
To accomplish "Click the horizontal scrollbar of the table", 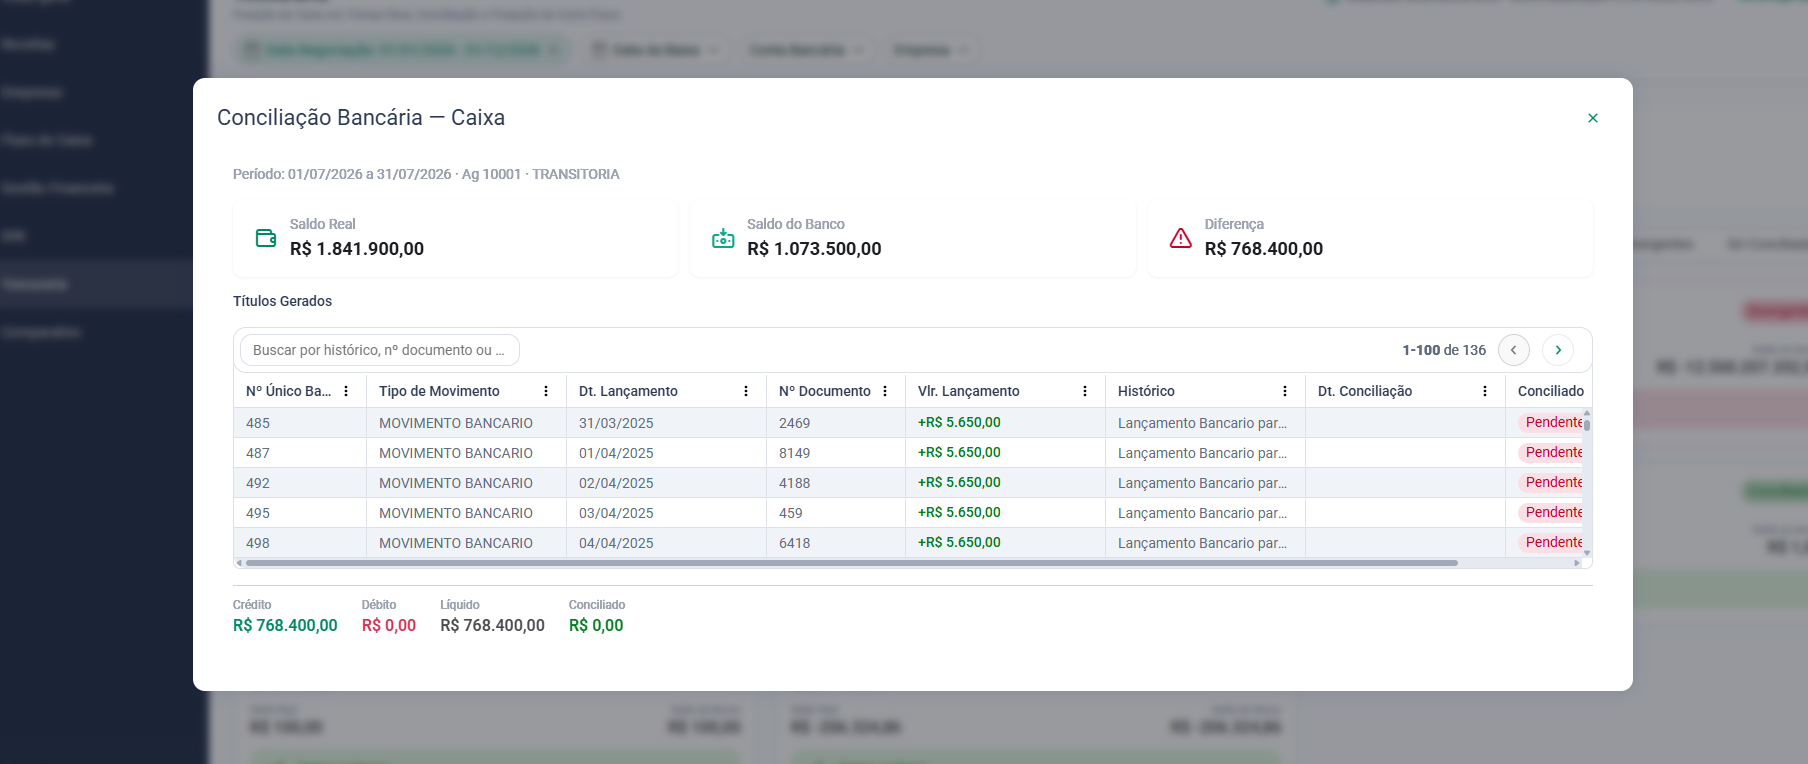I will coord(851,563).
